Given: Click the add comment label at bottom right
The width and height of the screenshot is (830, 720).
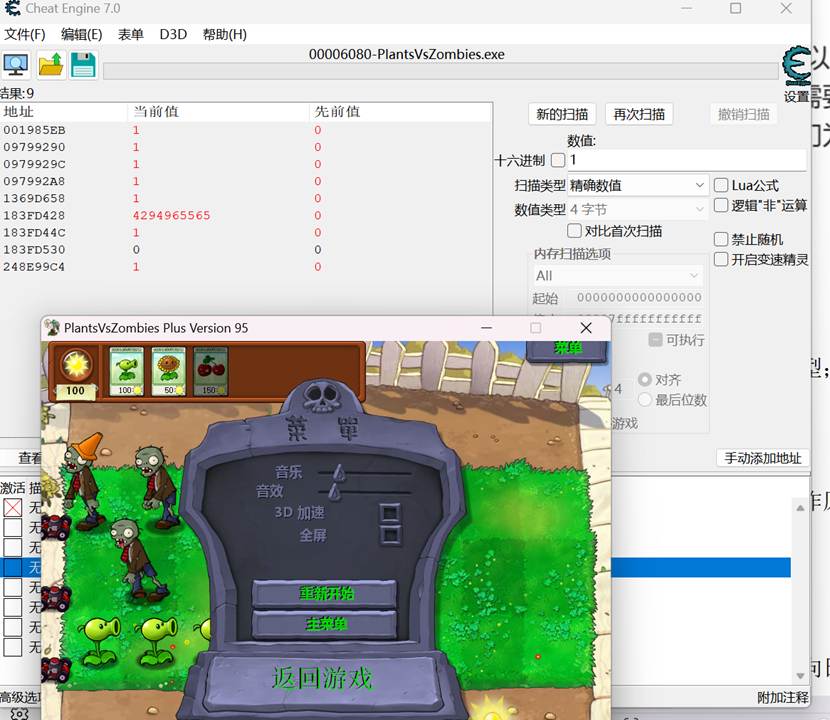Looking at the screenshot, I should [782, 698].
